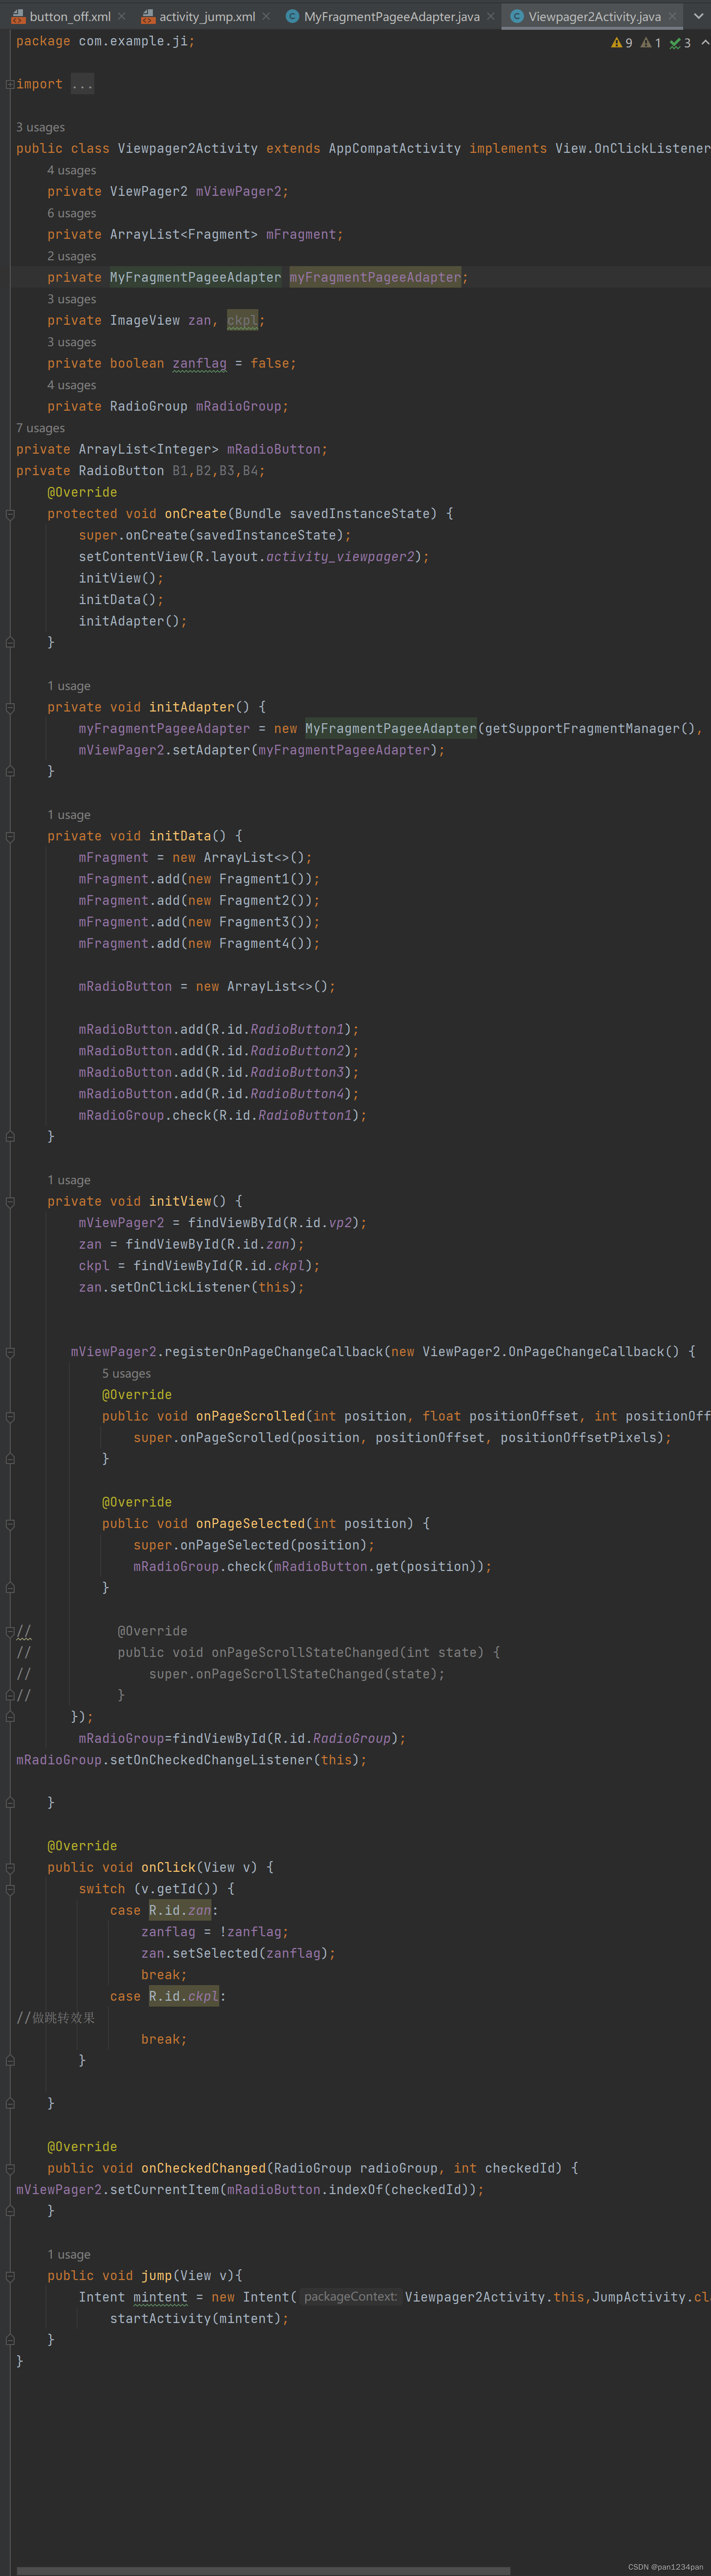Fold the registerOnPageChangeCallback anonymous class
Viewport: 711px width, 2576px height.
10,1352
